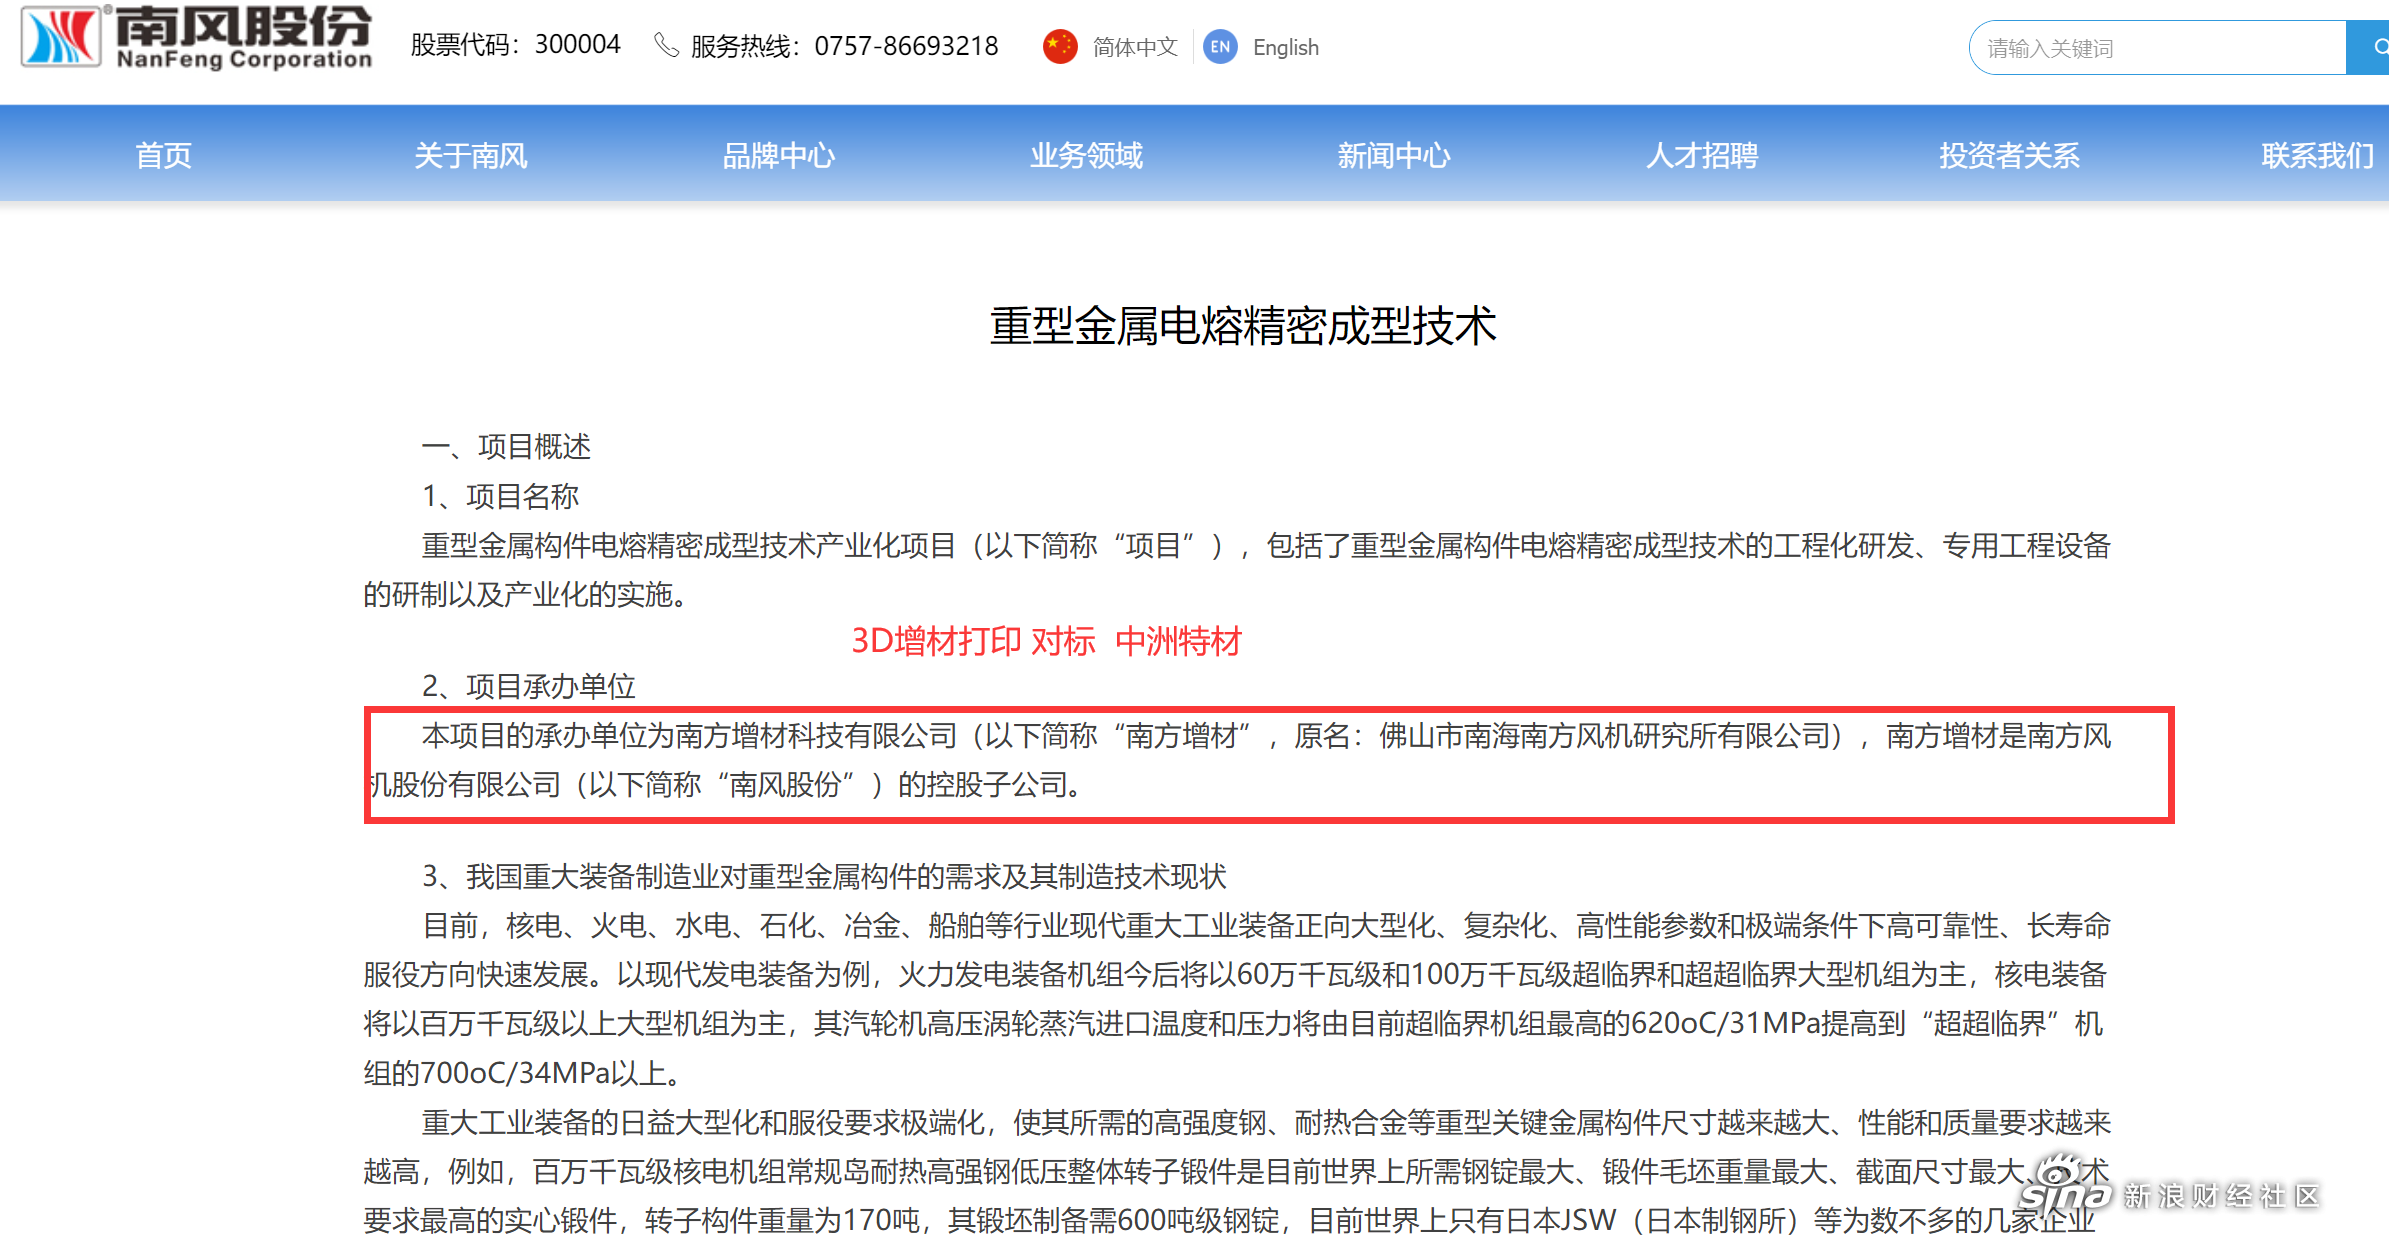
Task: Click the heading 一、项目概述
Action: (x=506, y=446)
